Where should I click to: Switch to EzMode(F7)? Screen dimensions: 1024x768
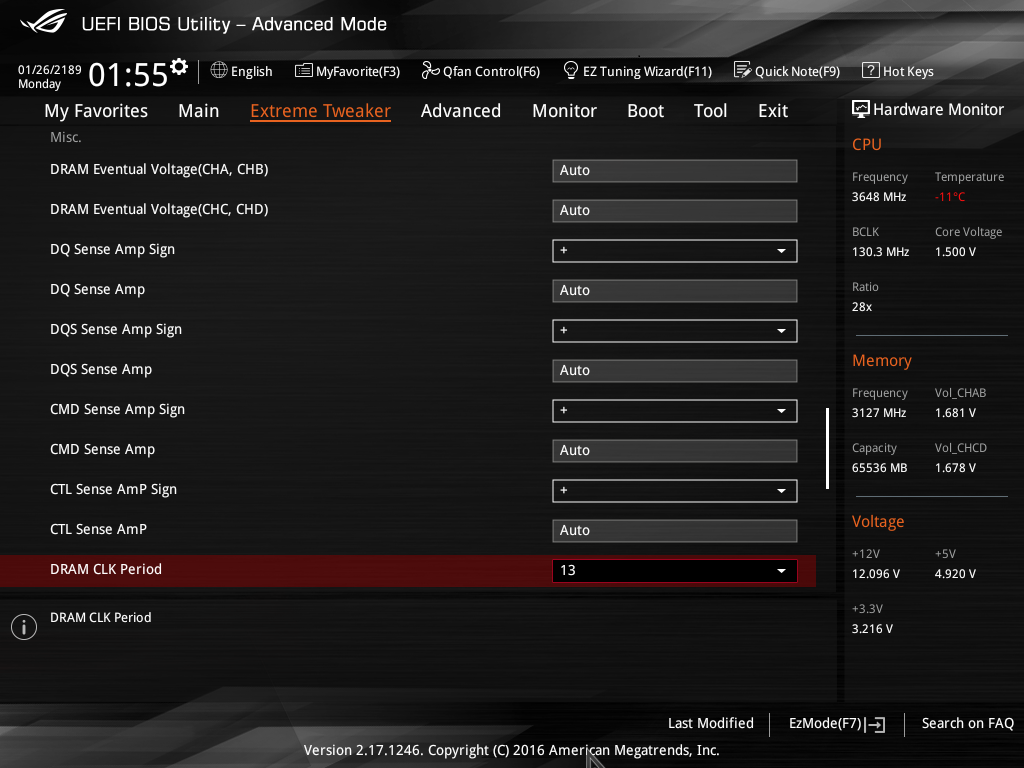pyautogui.click(x=836, y=723)
